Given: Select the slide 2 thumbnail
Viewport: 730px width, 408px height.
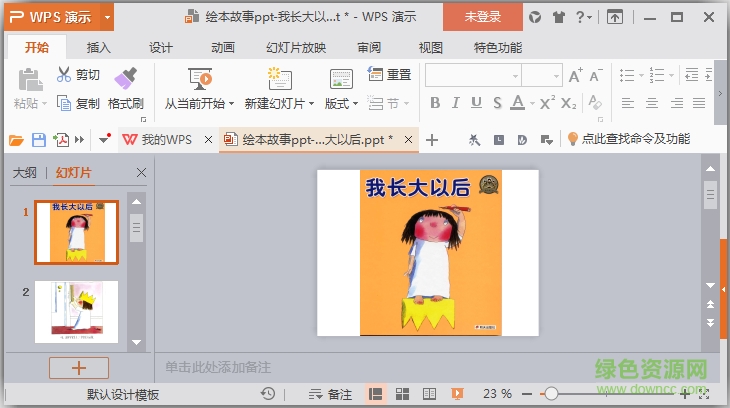Looking at the screenshot, I should tap(76, 311).
